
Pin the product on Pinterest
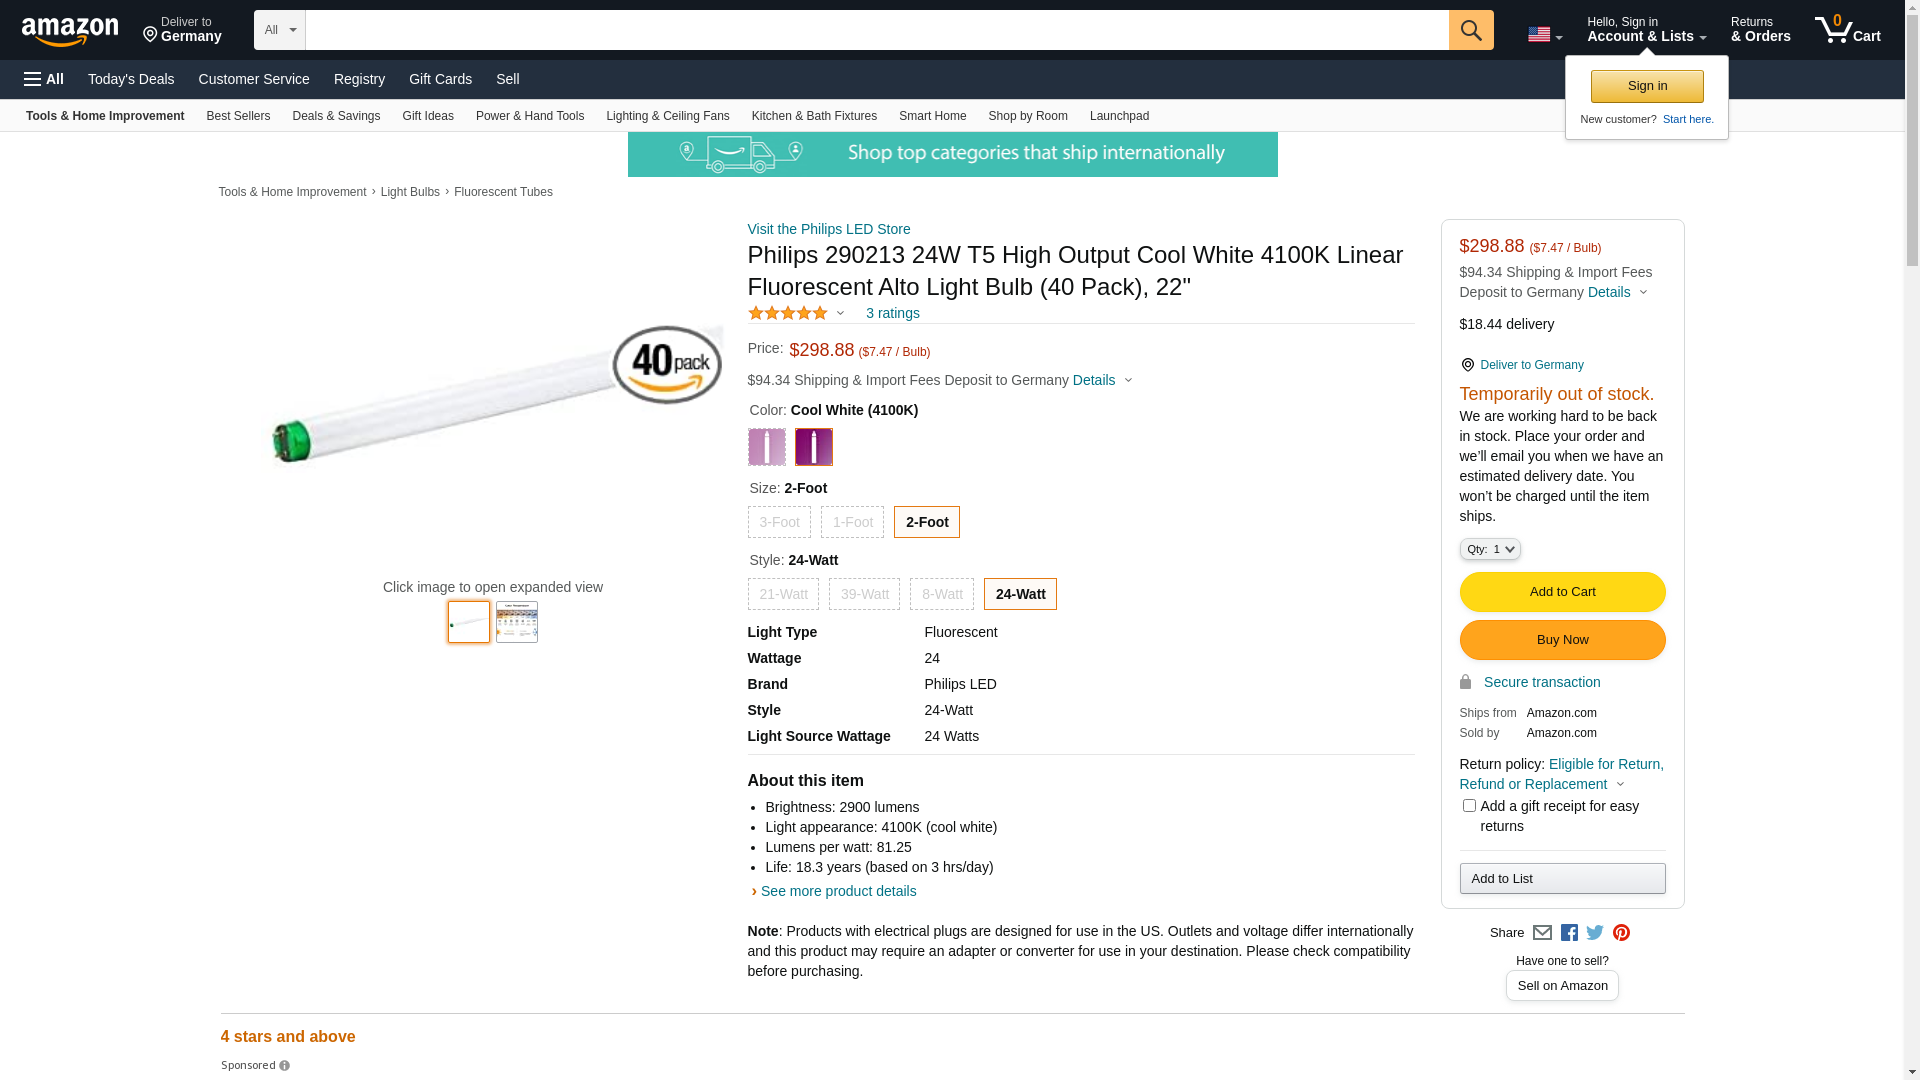coord(1621,933)
